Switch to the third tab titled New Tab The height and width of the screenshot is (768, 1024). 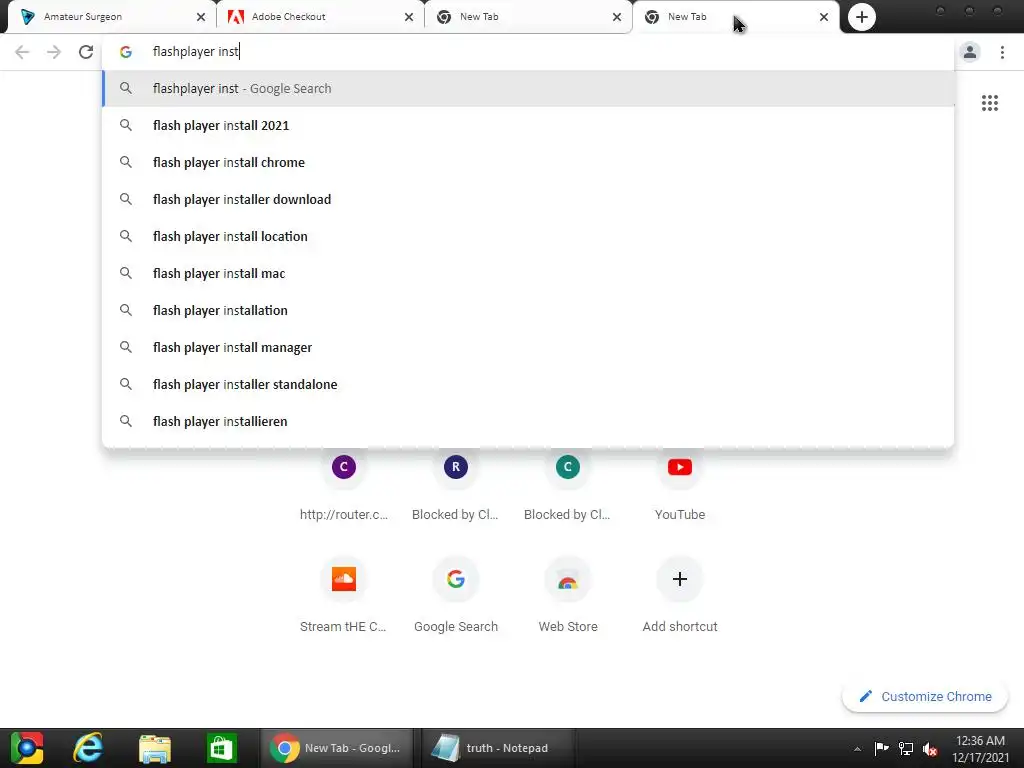528,17
